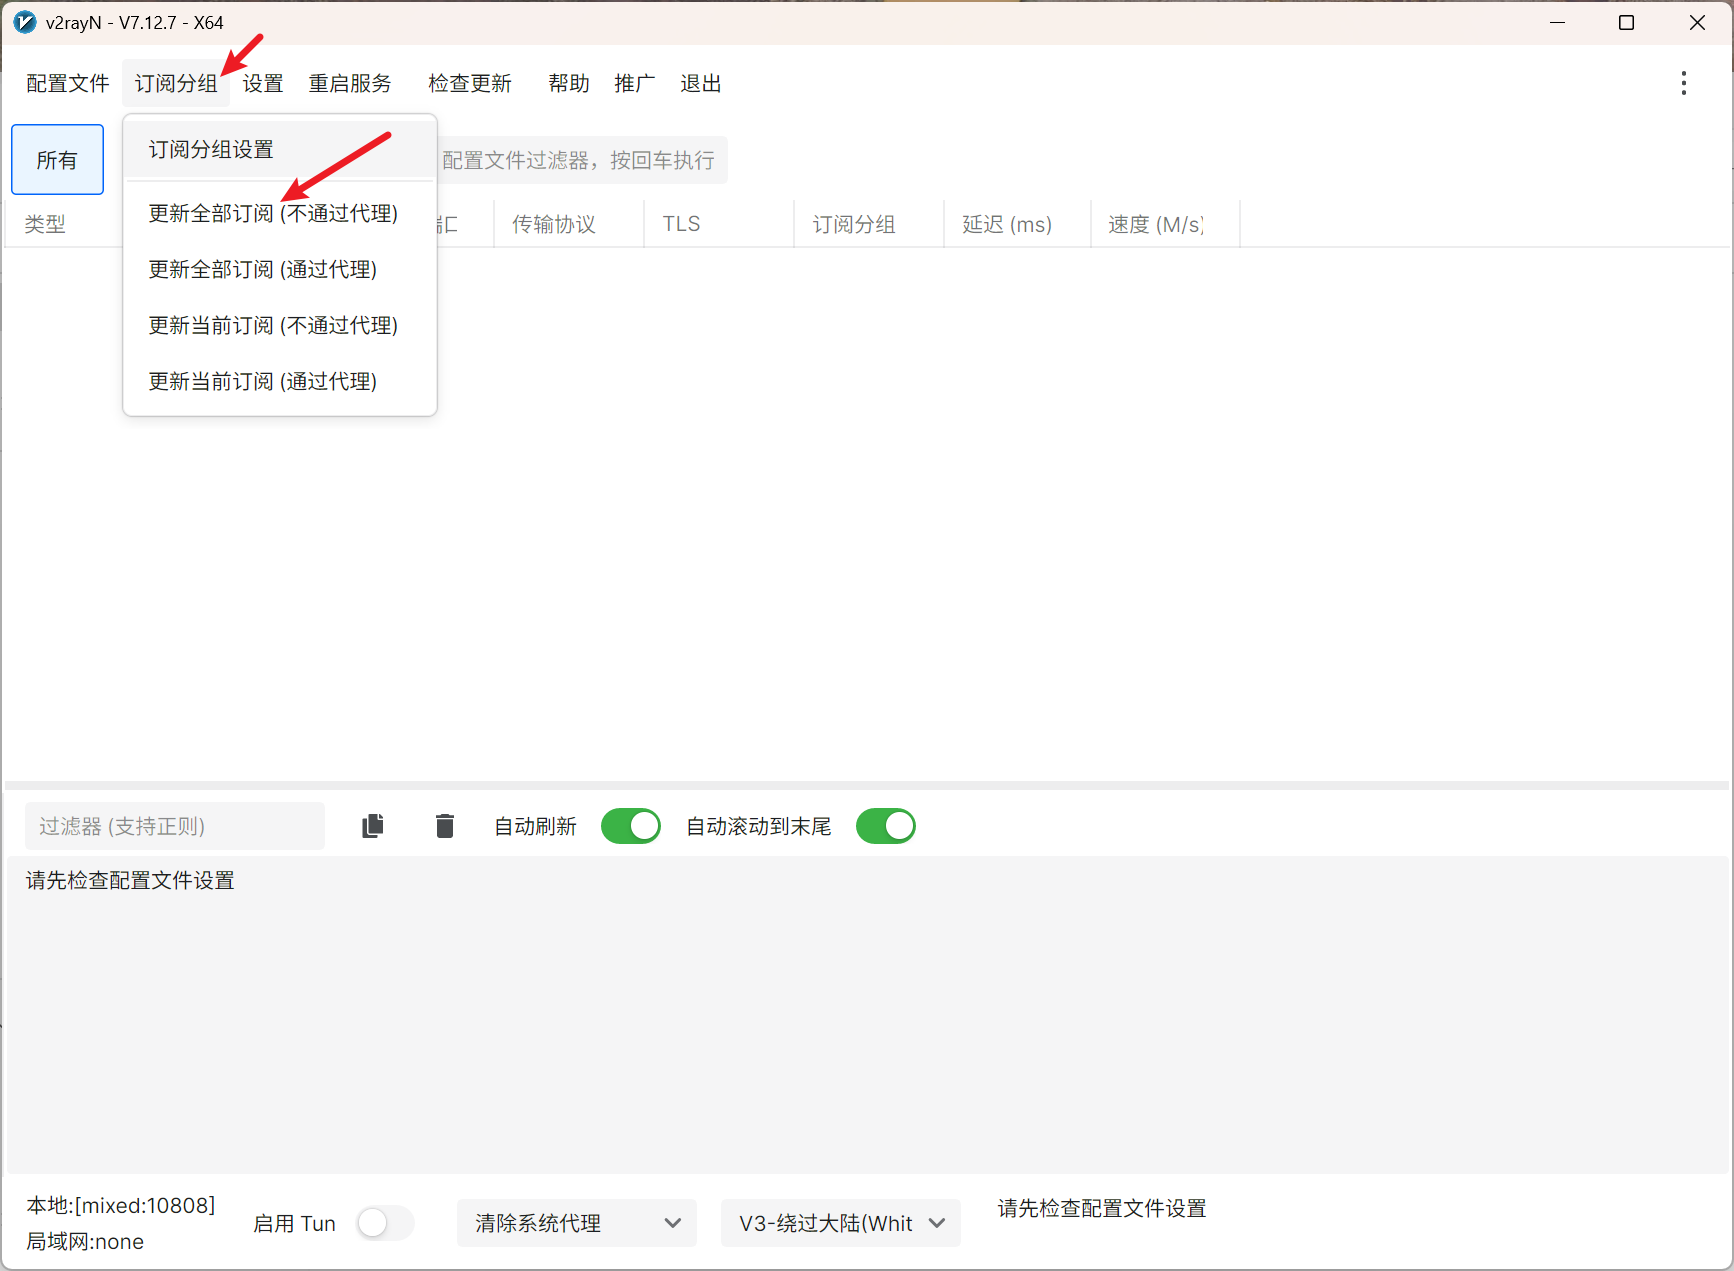The height and width of the screenshot is (1271, 1734).
Task: Select 更新当前订阅 (不通过代理)
Action: click(x=280, y=325)
